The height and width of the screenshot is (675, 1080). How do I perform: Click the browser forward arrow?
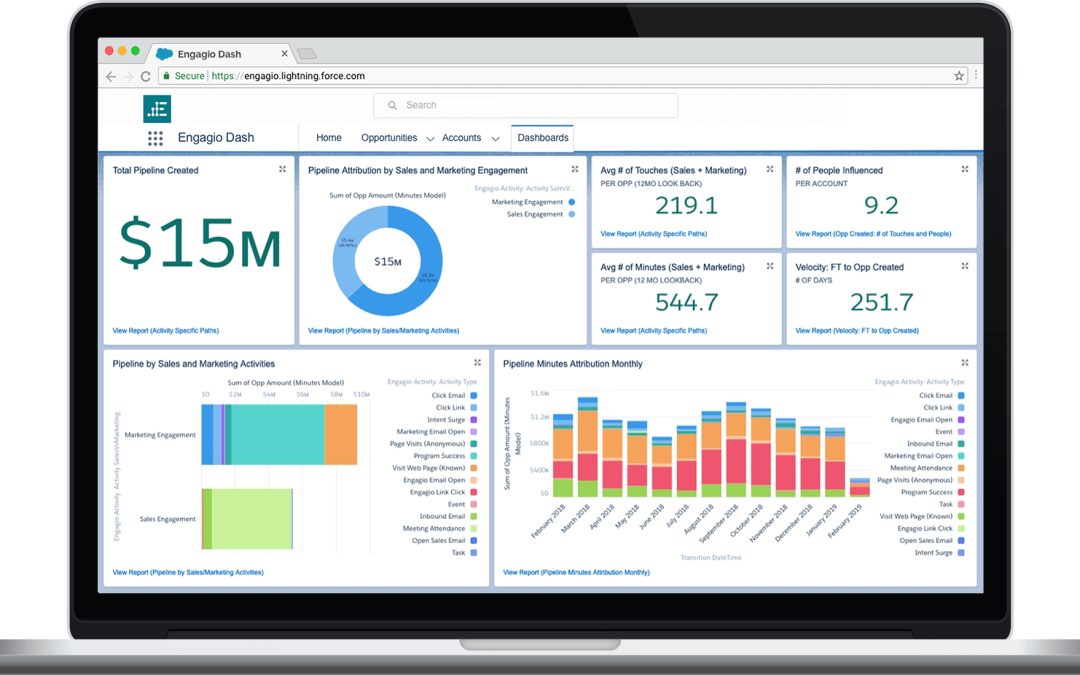tap(128, 76)
